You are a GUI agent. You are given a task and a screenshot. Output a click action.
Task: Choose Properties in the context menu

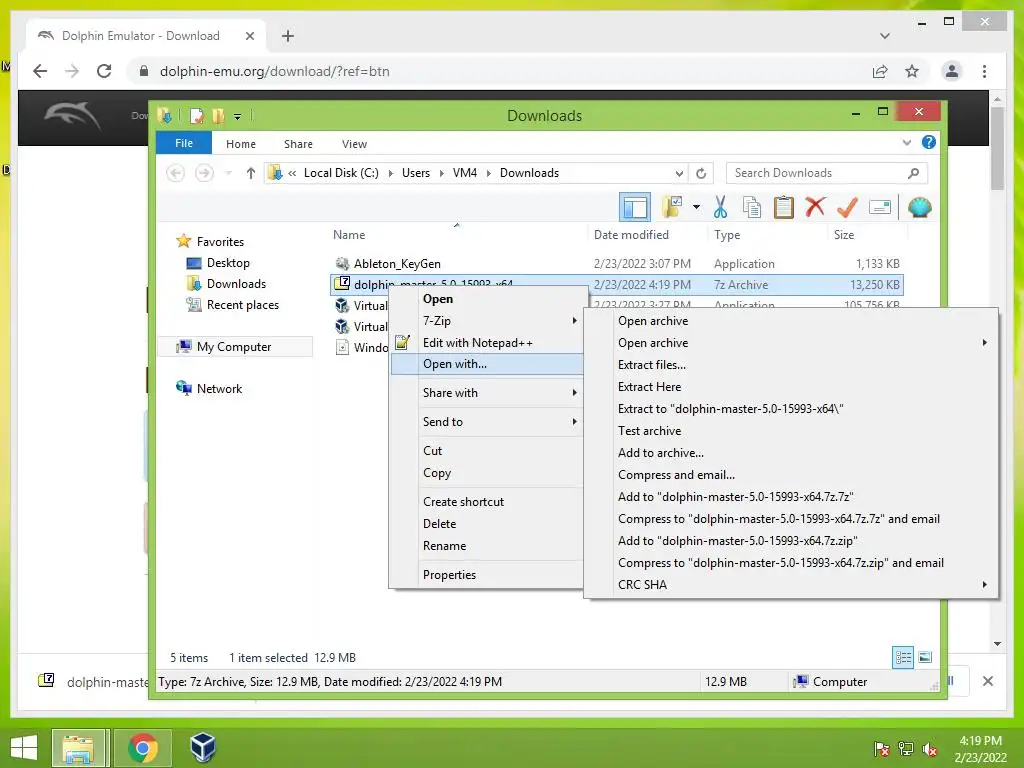tap(487, 575)
